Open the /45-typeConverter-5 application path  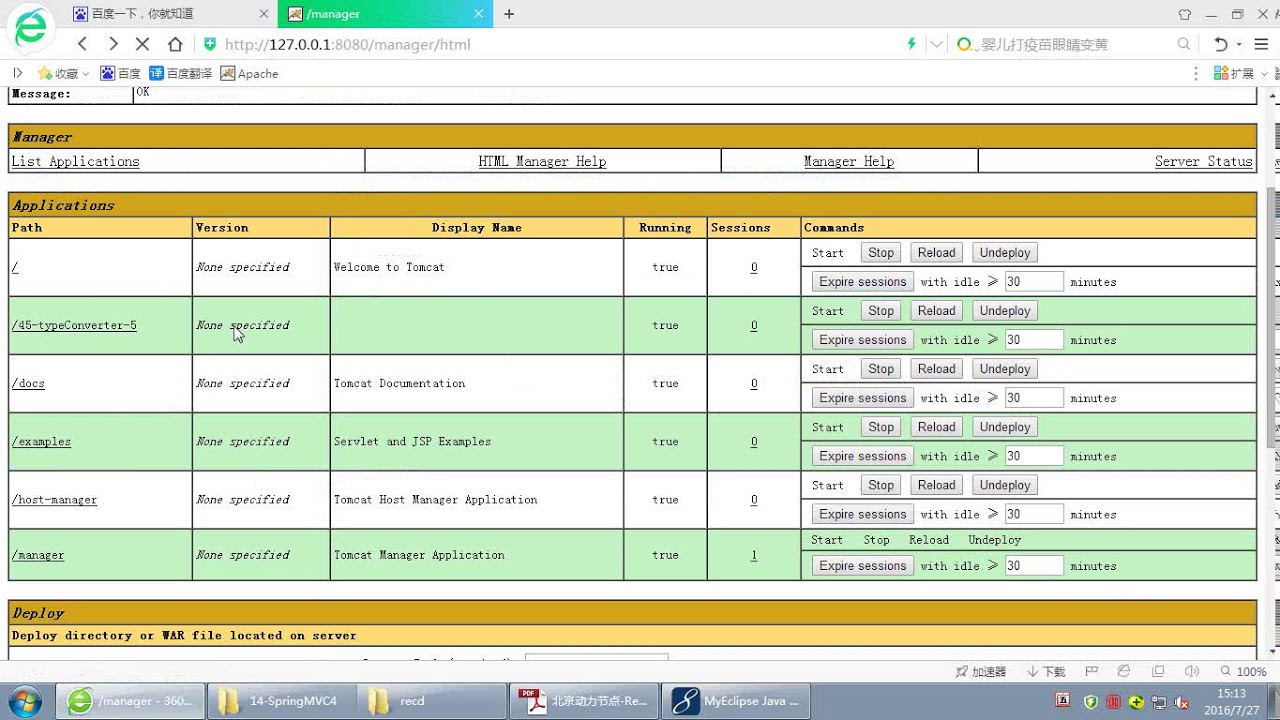click(74, 325)
